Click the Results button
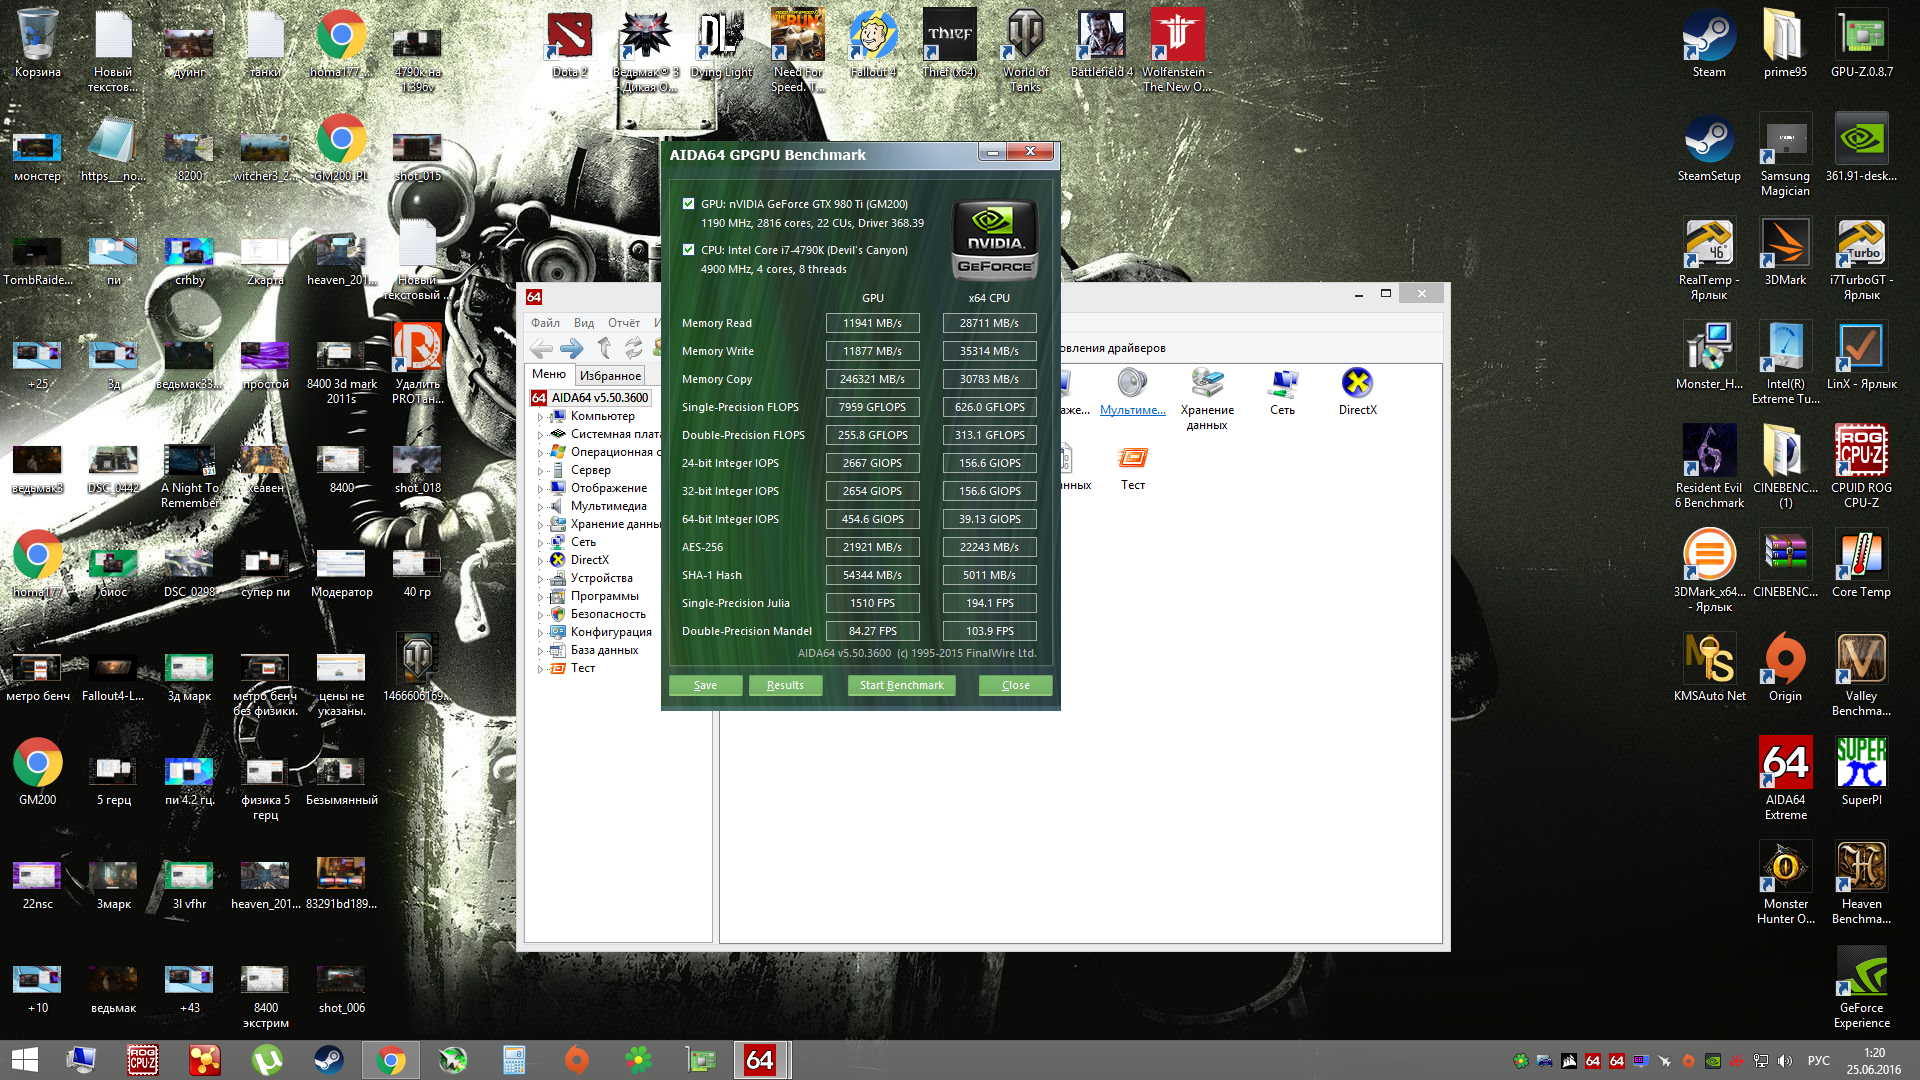 785,685
